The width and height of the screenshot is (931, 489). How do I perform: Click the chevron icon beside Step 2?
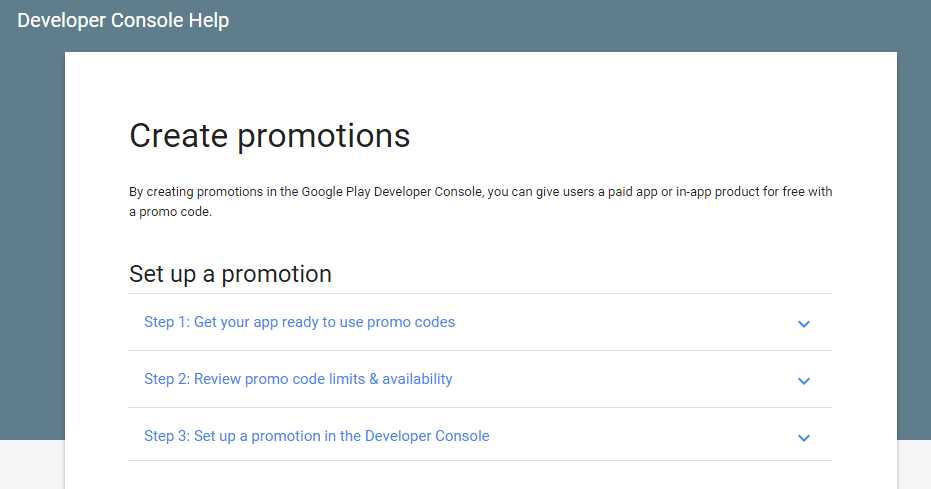(804, 380)
